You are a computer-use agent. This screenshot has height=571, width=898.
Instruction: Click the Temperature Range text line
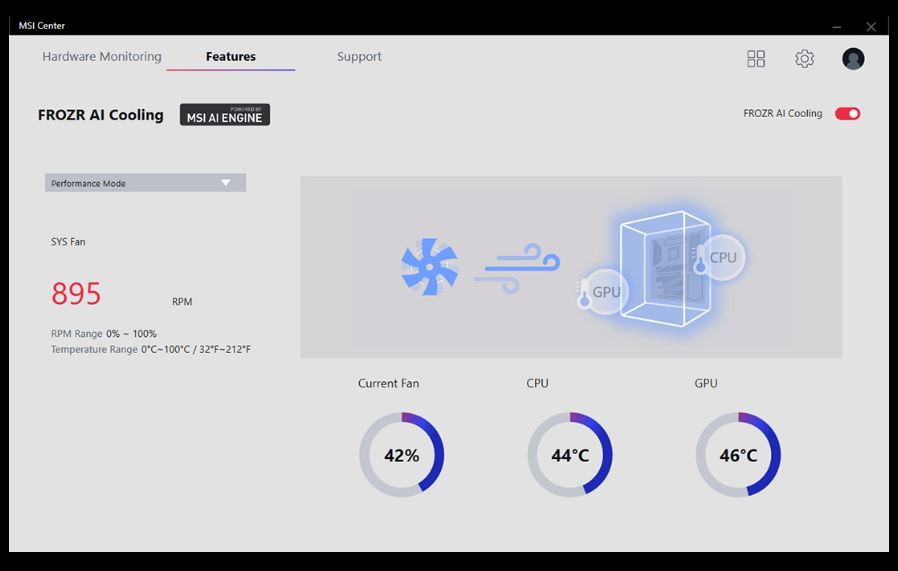[151, 349]
